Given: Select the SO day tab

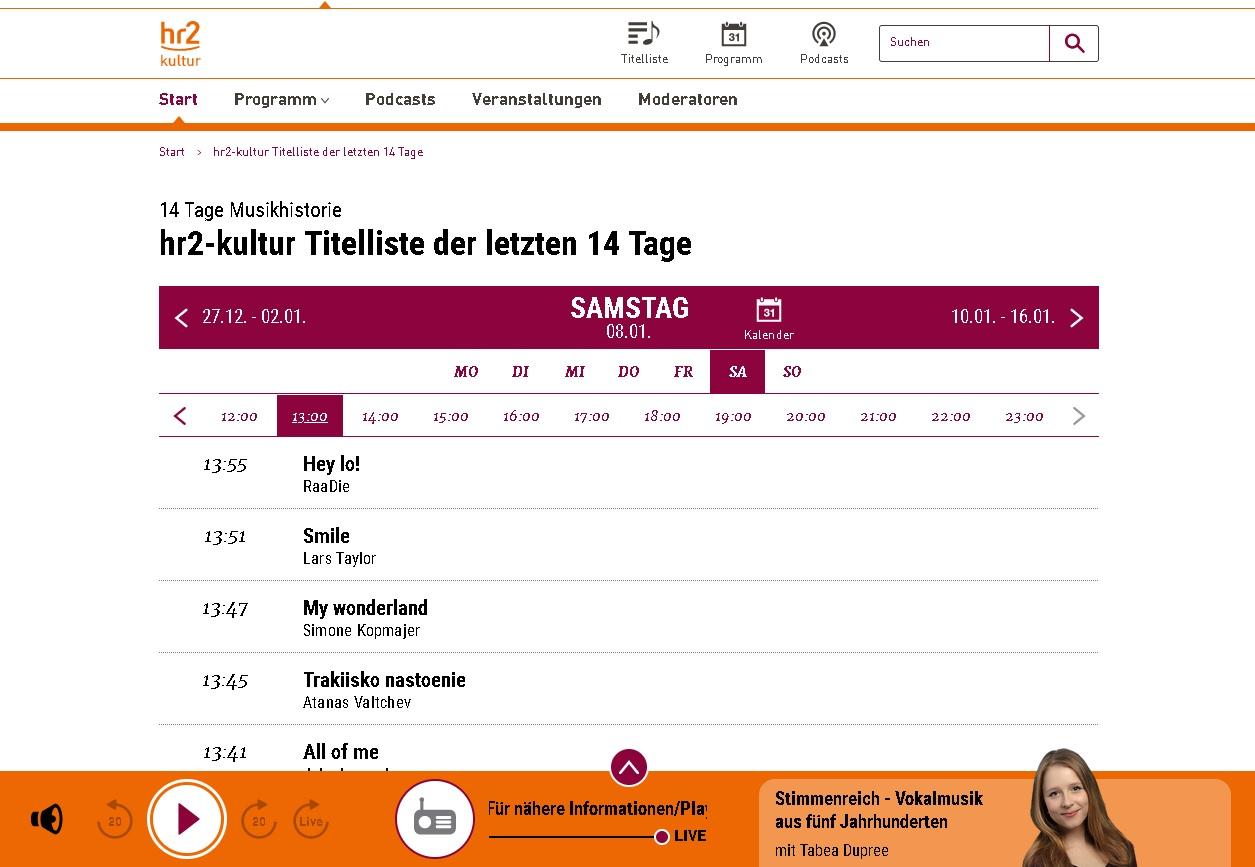Looking at the screenshot, I should coord(792,371).
